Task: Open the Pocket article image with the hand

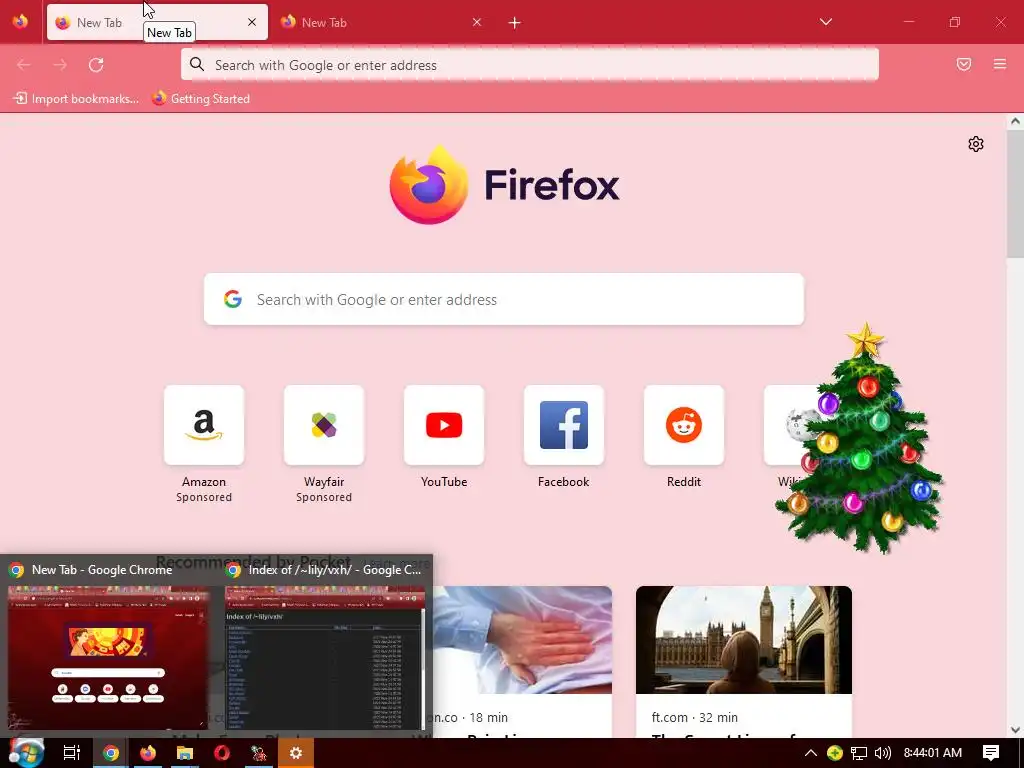Action: (x=522, y=640)
